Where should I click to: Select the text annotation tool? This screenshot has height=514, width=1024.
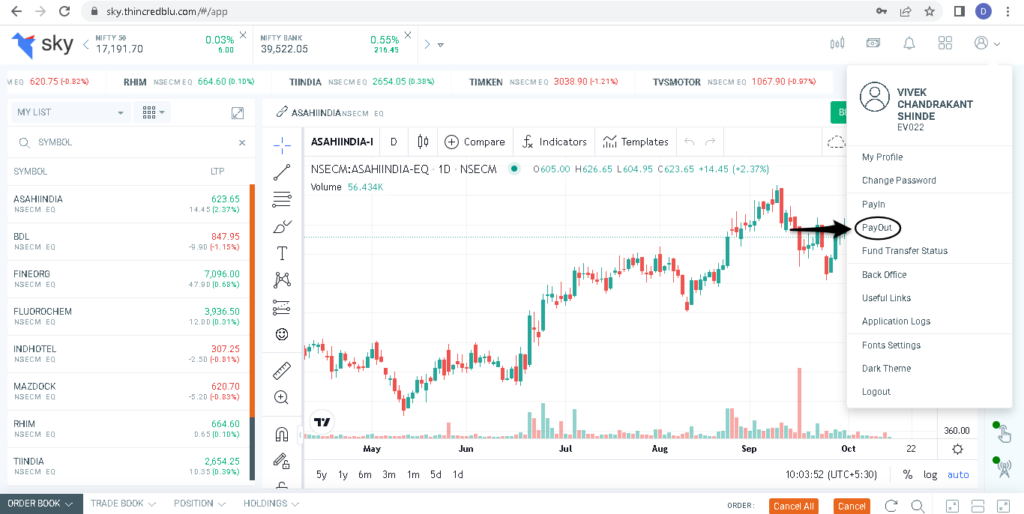point(282,253)
